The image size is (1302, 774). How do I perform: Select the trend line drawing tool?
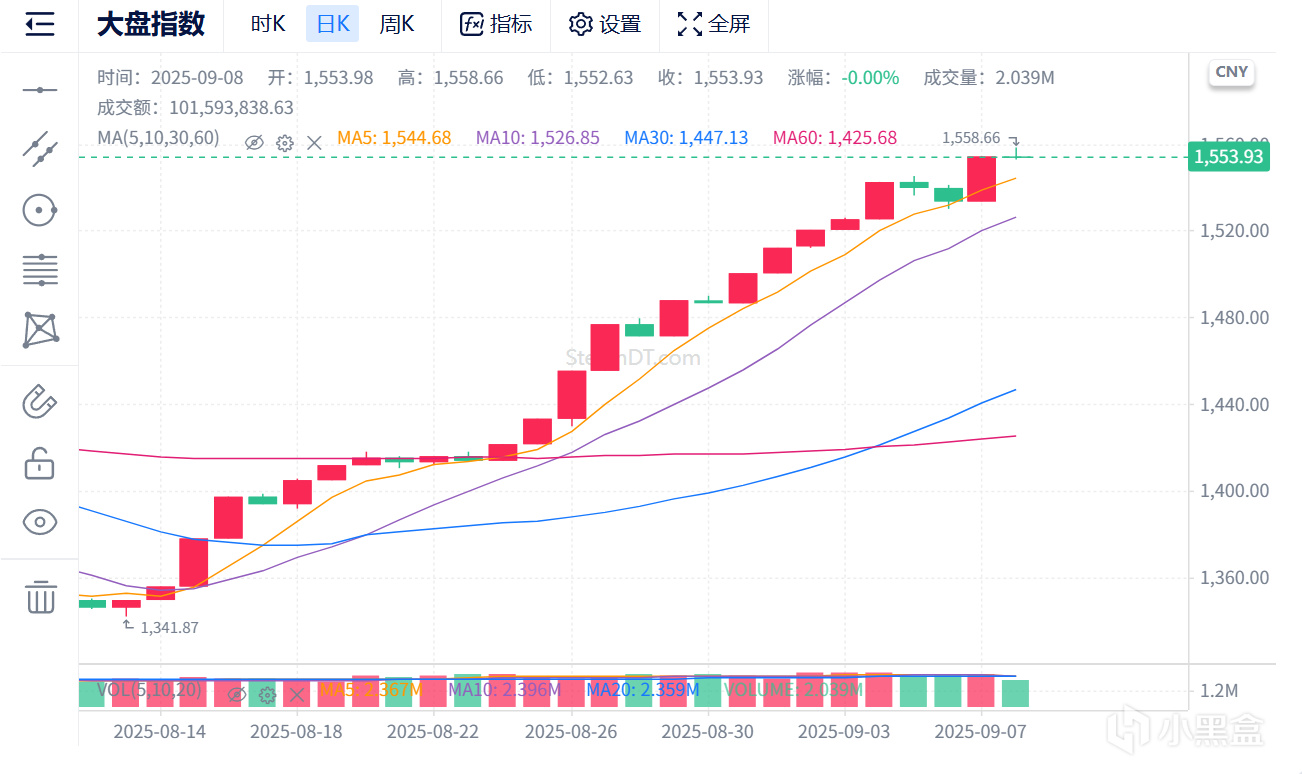pyautogui.click(x=40, y=148)
